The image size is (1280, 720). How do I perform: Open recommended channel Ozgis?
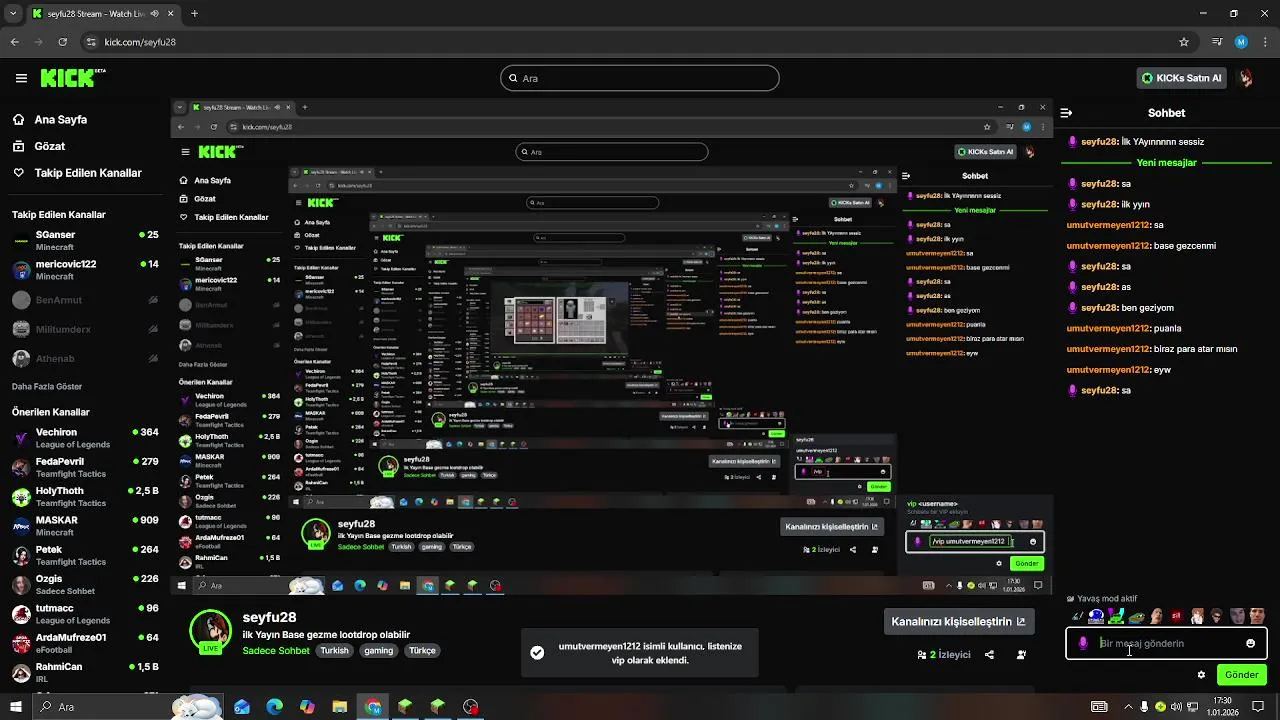coord(85,585)
